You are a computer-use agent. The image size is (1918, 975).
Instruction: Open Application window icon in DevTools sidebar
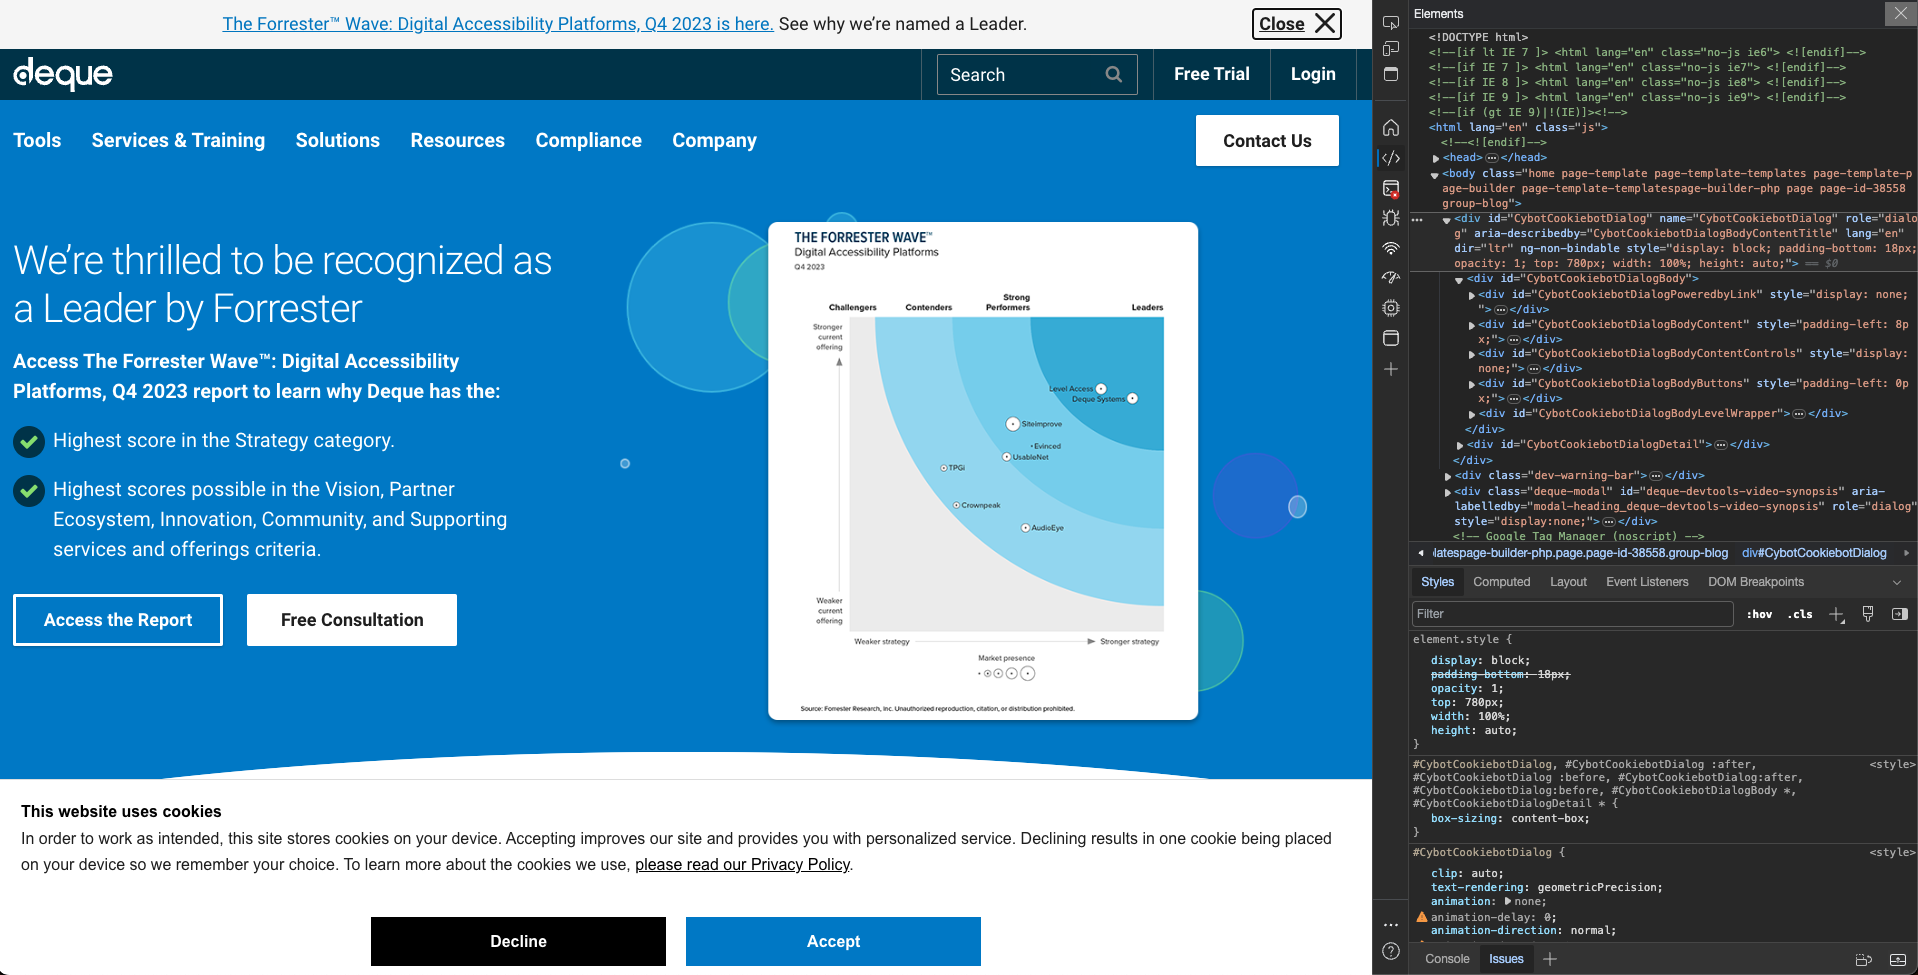[x=1390, y=338]
